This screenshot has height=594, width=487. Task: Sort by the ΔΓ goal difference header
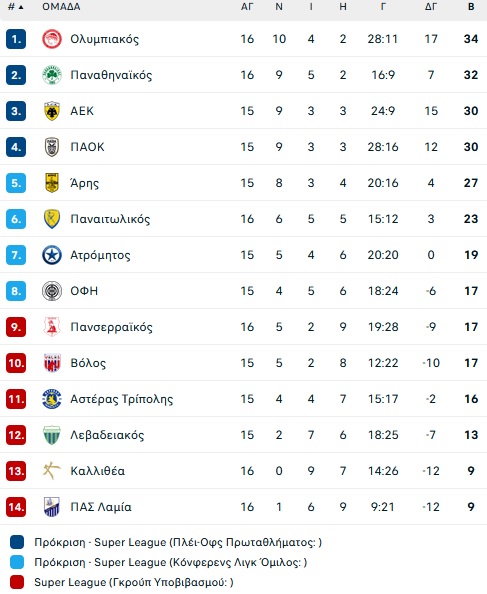tap(431, 7)
